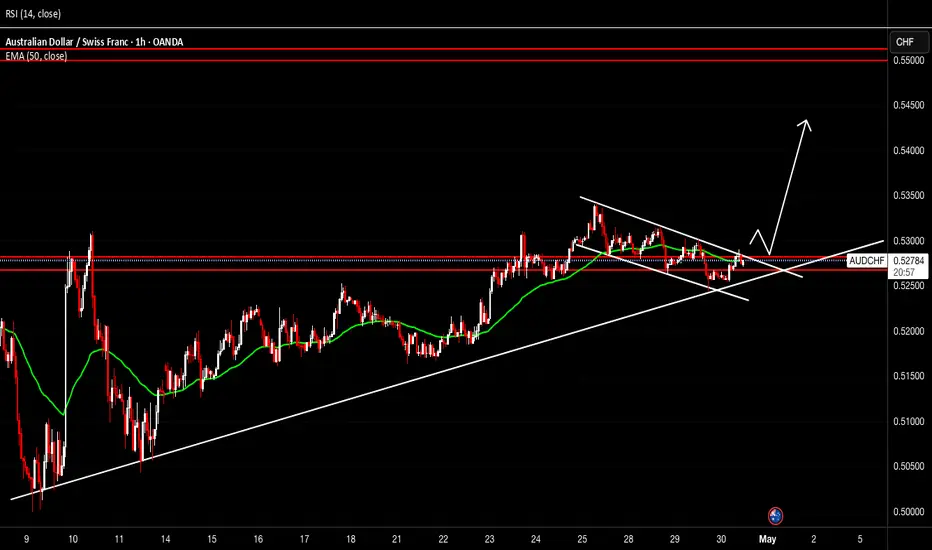Click the RSI (14, close) indicator label
This screenshot has height=550, width=932.
pyautogui.click(x=33, y=14)
